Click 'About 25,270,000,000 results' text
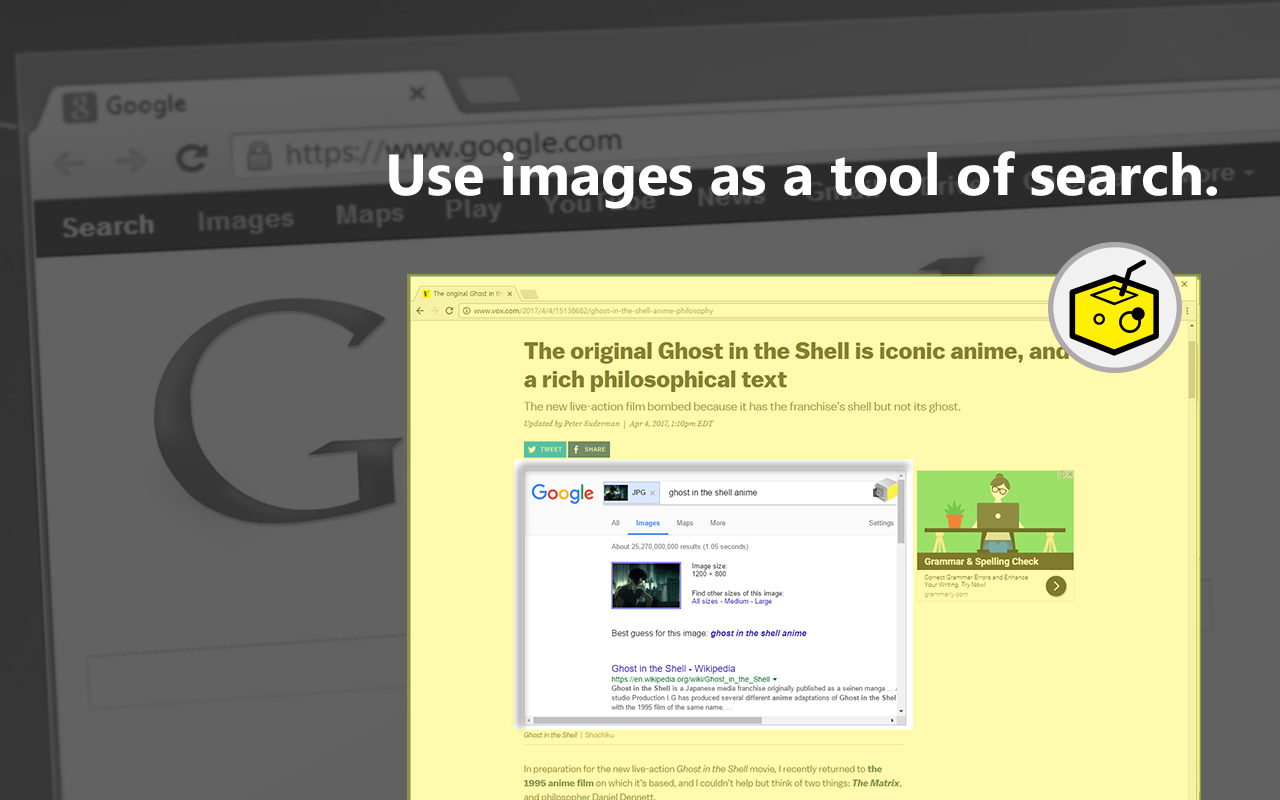1280x800 pixels. tap(680, 547)
